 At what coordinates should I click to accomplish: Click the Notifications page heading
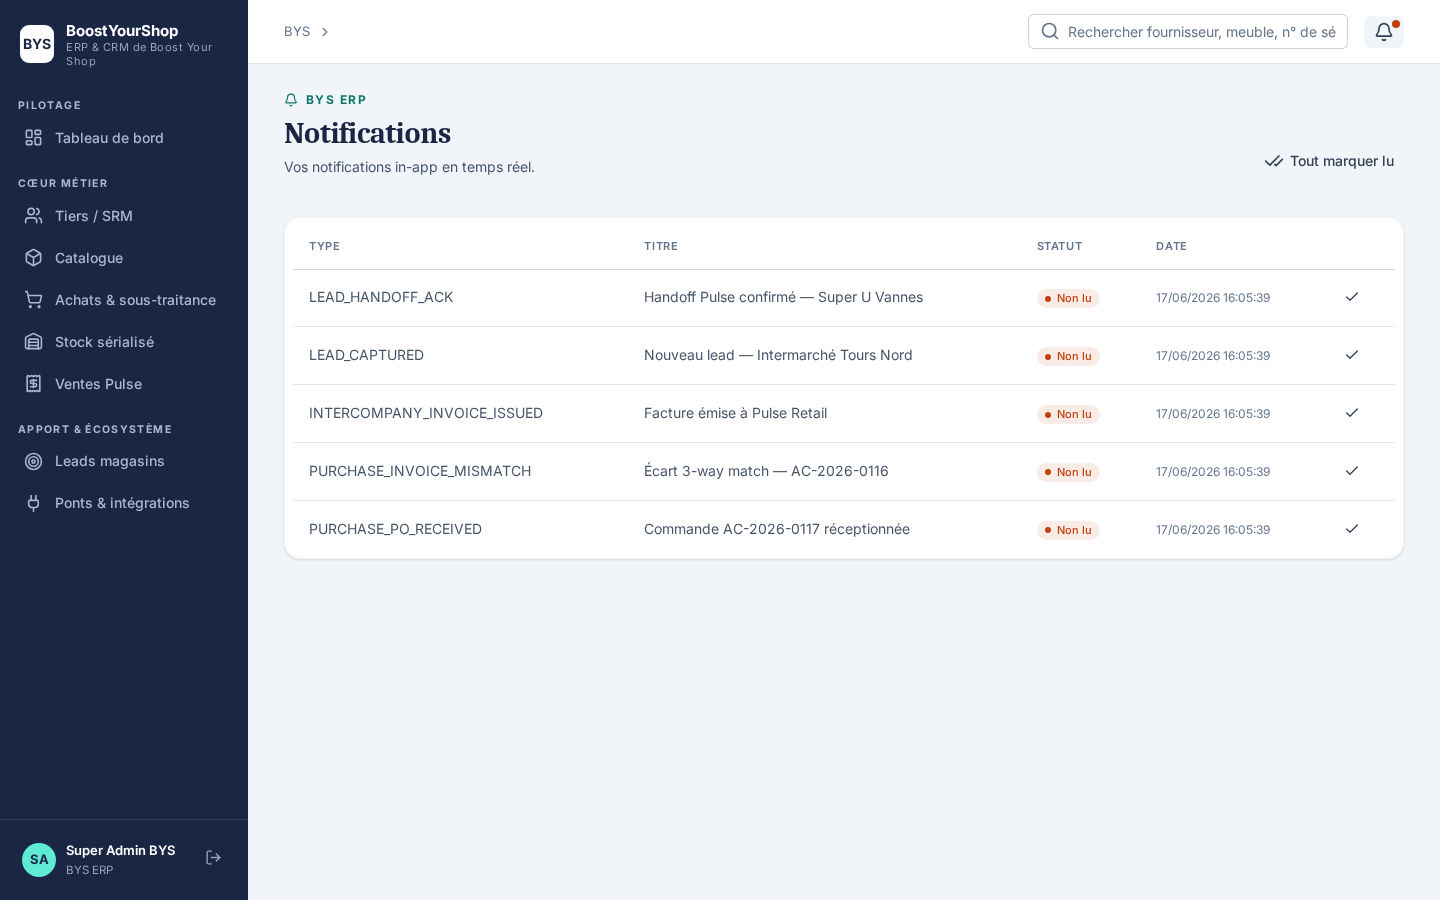click(367, 133)
